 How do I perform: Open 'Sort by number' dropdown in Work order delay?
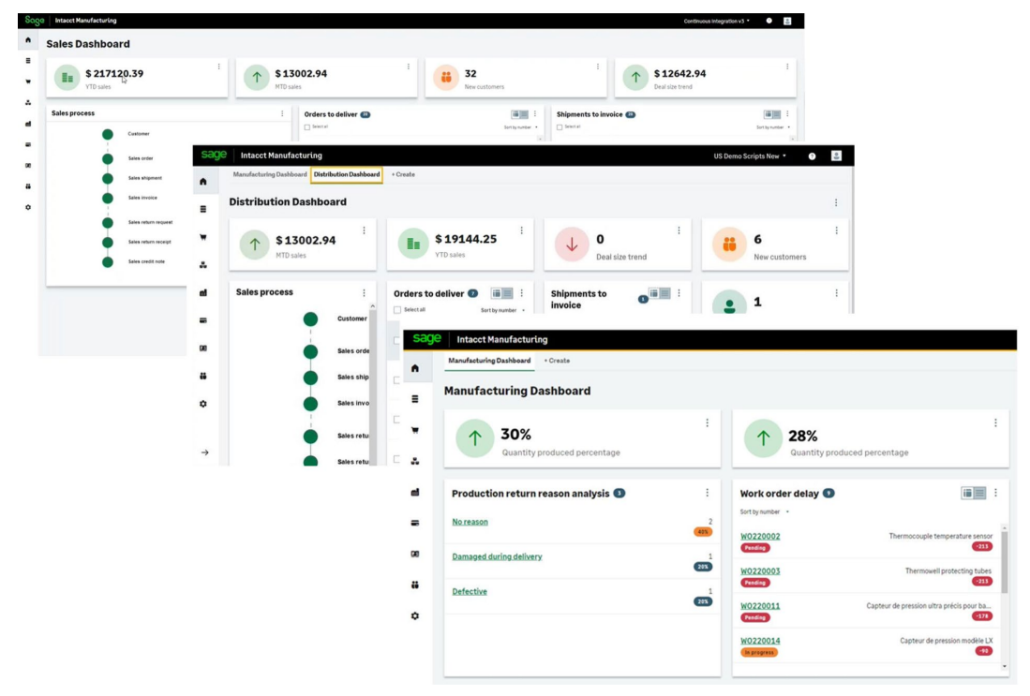click(764, 511)
